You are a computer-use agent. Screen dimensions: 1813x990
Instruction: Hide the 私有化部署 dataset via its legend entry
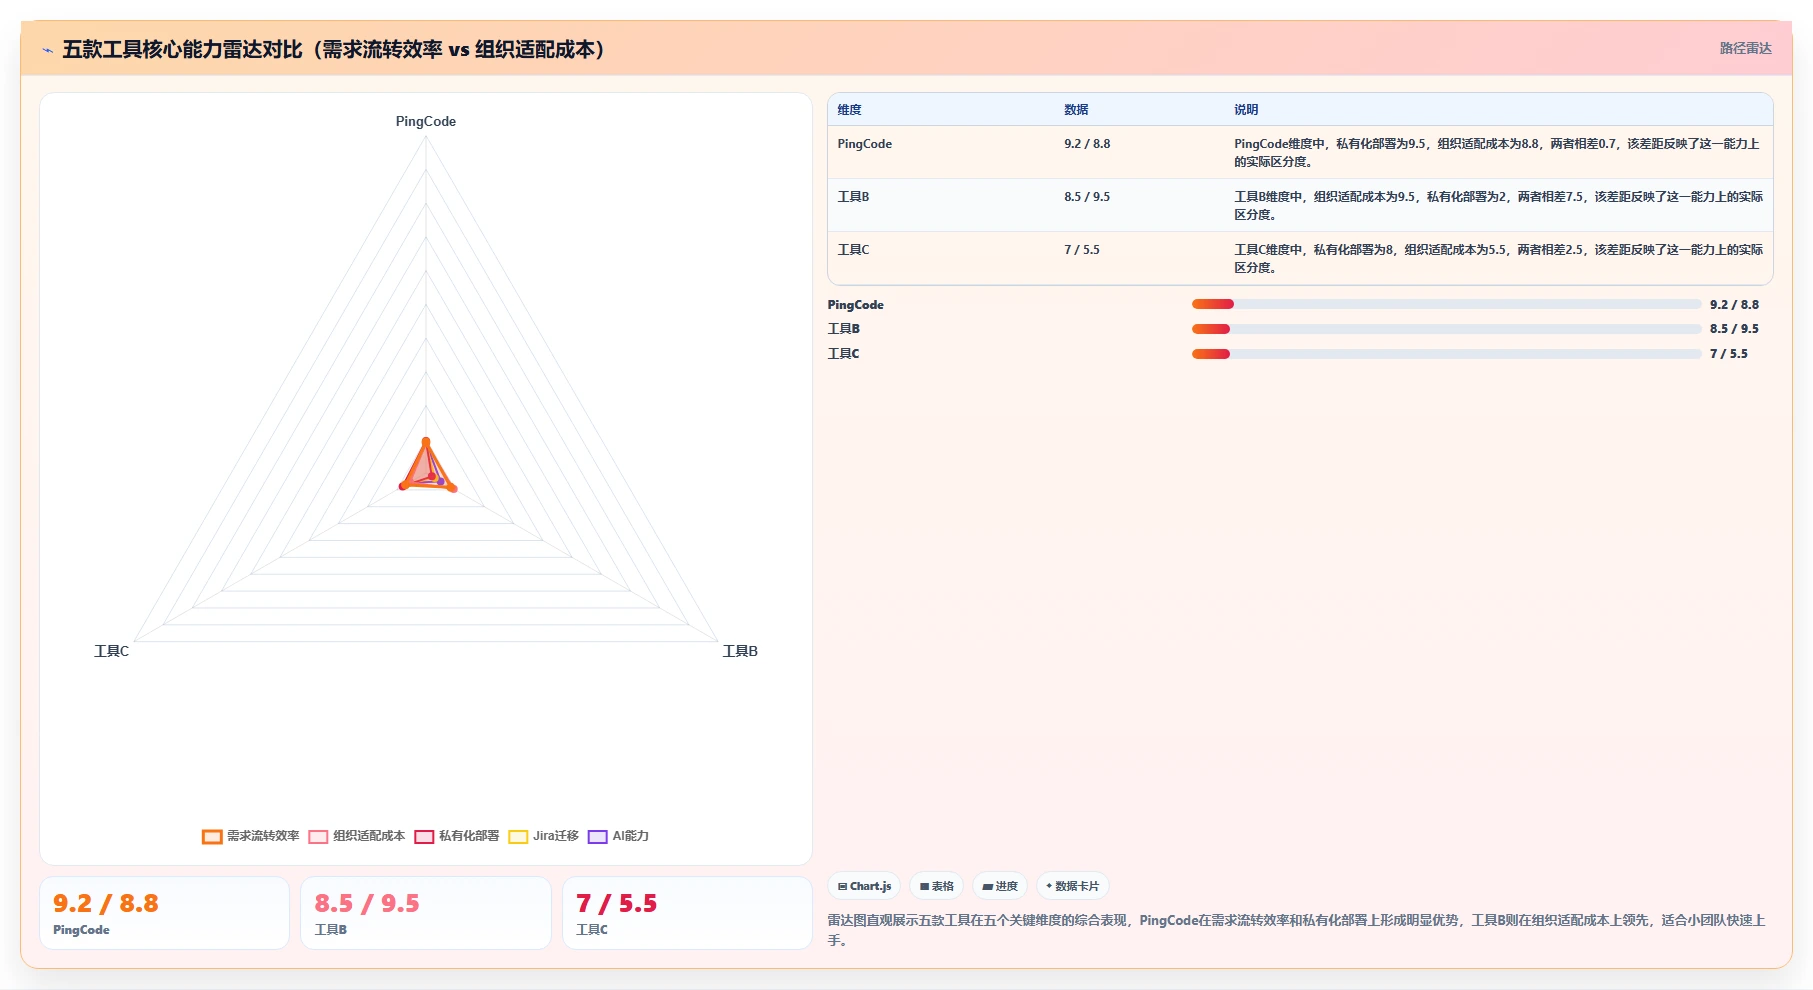456,836
